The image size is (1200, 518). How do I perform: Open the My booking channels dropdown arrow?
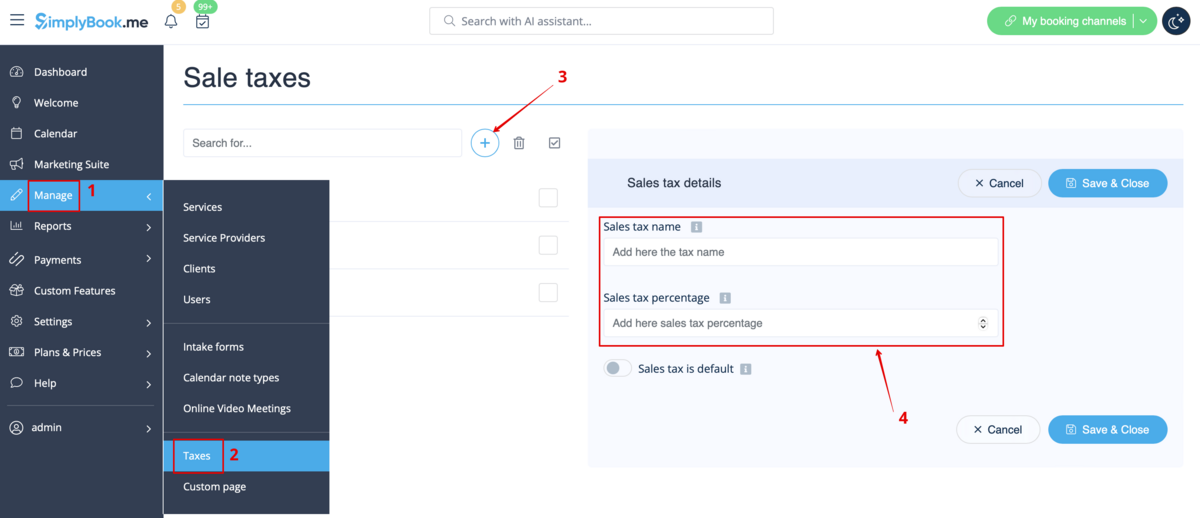click(1145, 21)
